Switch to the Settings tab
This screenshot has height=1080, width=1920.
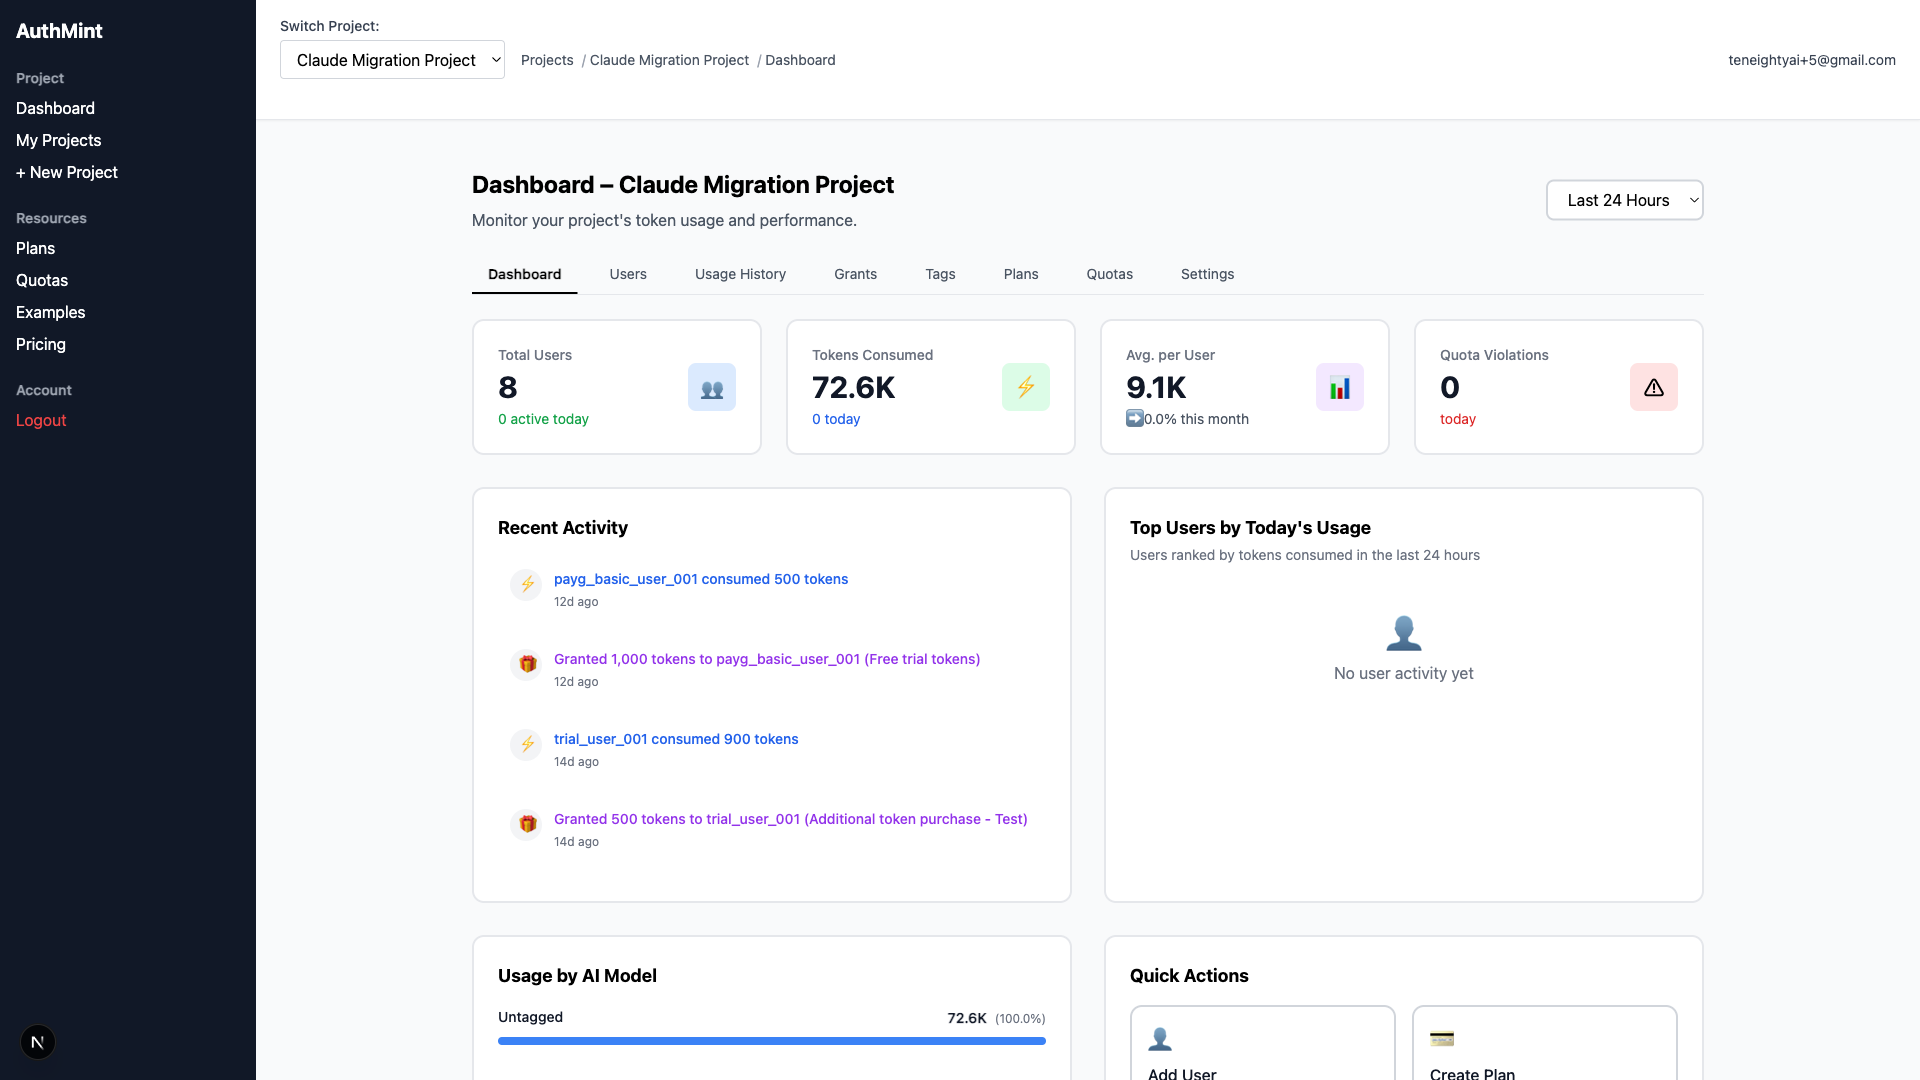tap(1207, 274)
